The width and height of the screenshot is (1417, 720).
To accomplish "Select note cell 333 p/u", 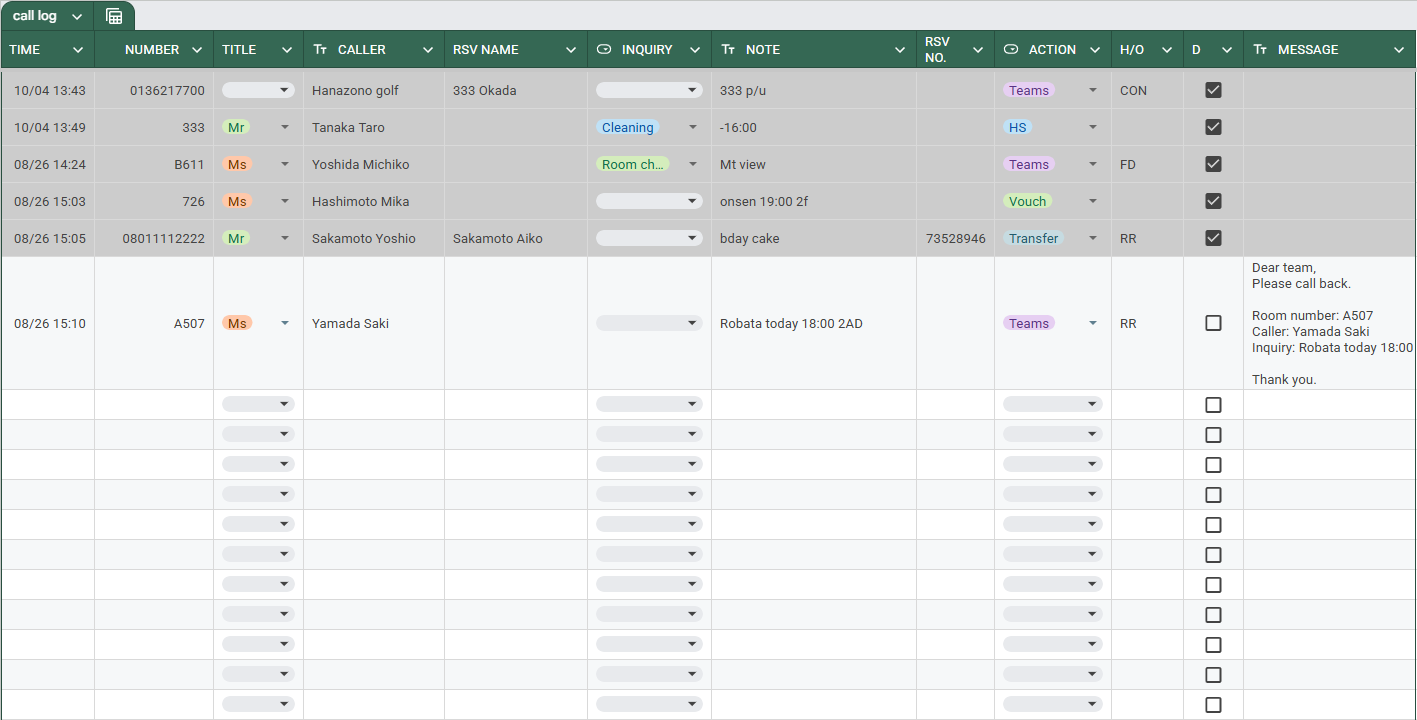I will click(x=814, y=90).
